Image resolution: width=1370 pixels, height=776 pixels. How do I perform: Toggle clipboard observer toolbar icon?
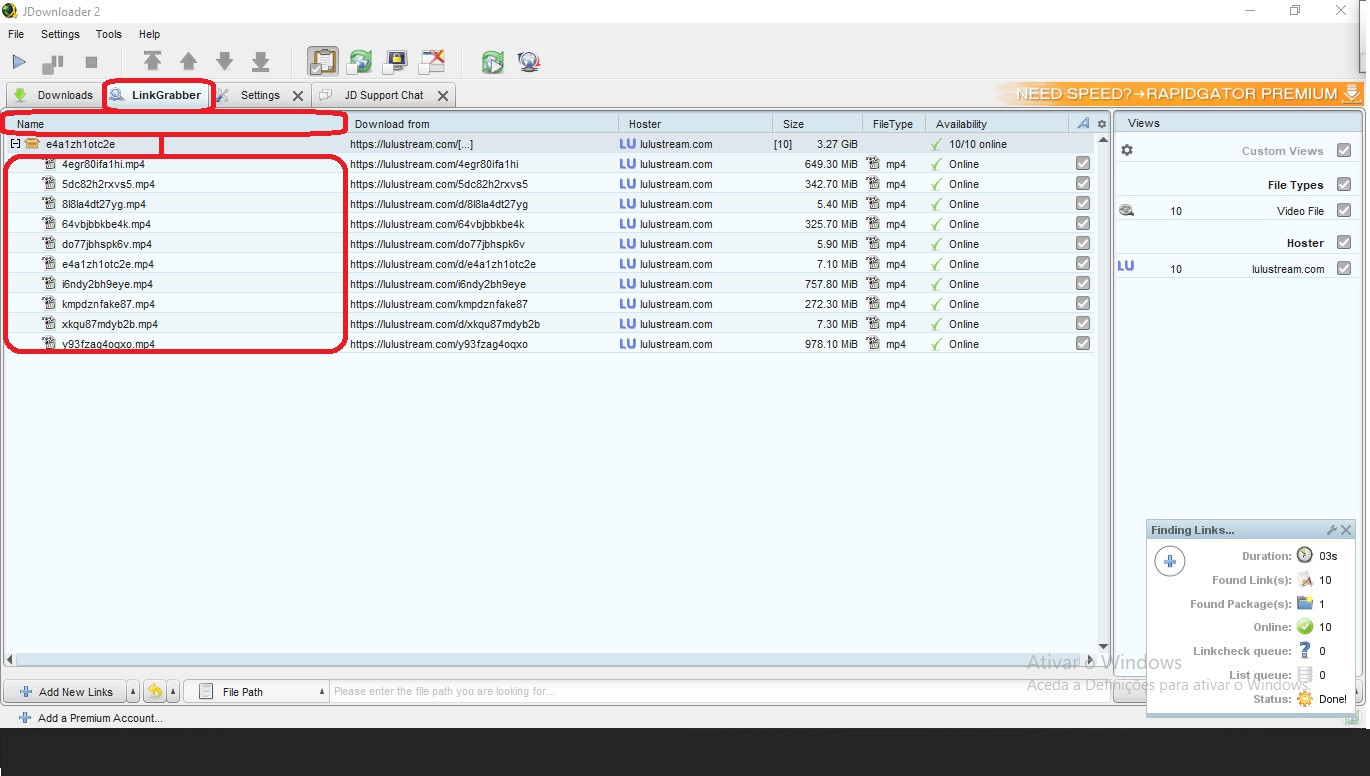pos(322,62)
